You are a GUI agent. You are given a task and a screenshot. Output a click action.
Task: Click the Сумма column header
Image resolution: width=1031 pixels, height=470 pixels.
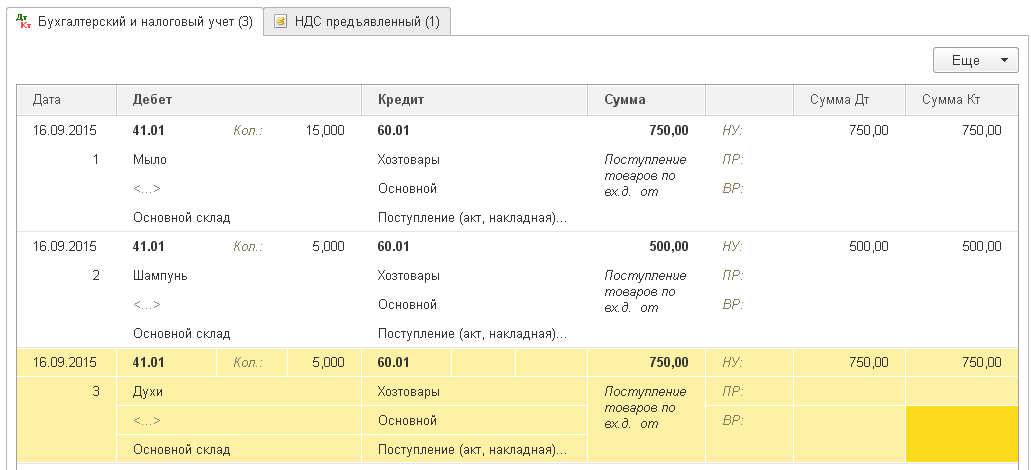tap(624, 100)
